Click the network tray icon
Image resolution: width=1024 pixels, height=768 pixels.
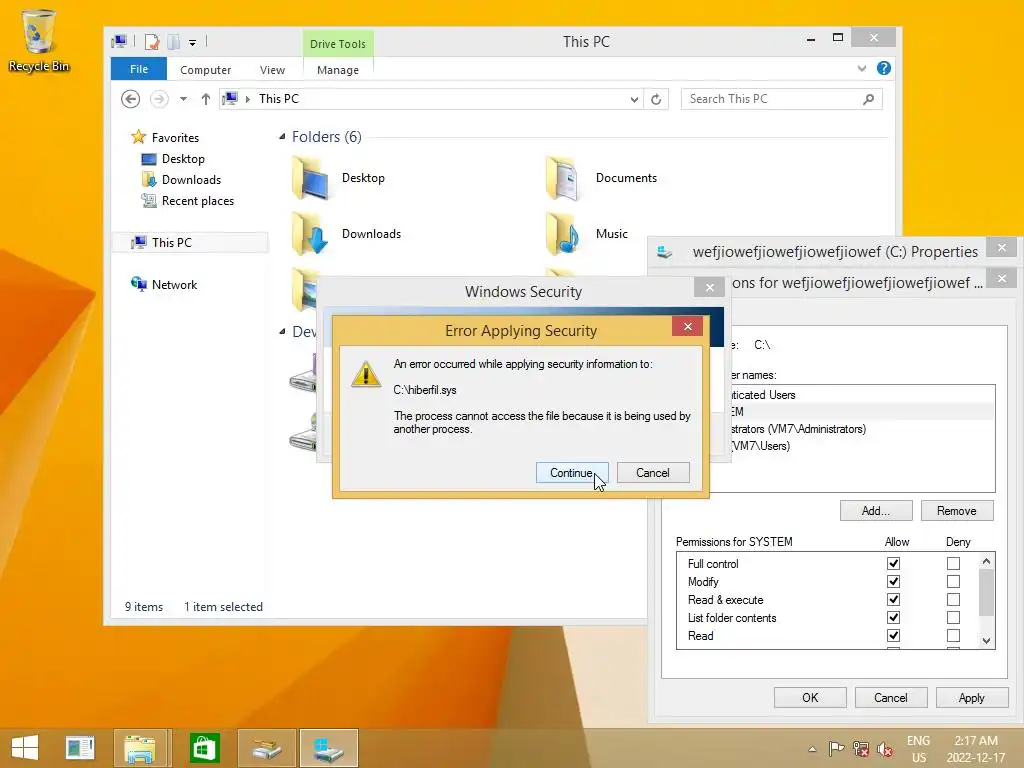tap(861, 749)
